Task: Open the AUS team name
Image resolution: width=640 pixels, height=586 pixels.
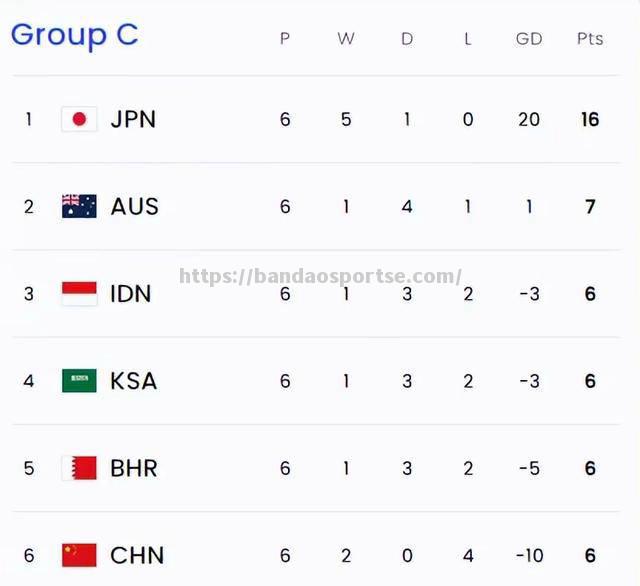Action: (x=134, y=206)
